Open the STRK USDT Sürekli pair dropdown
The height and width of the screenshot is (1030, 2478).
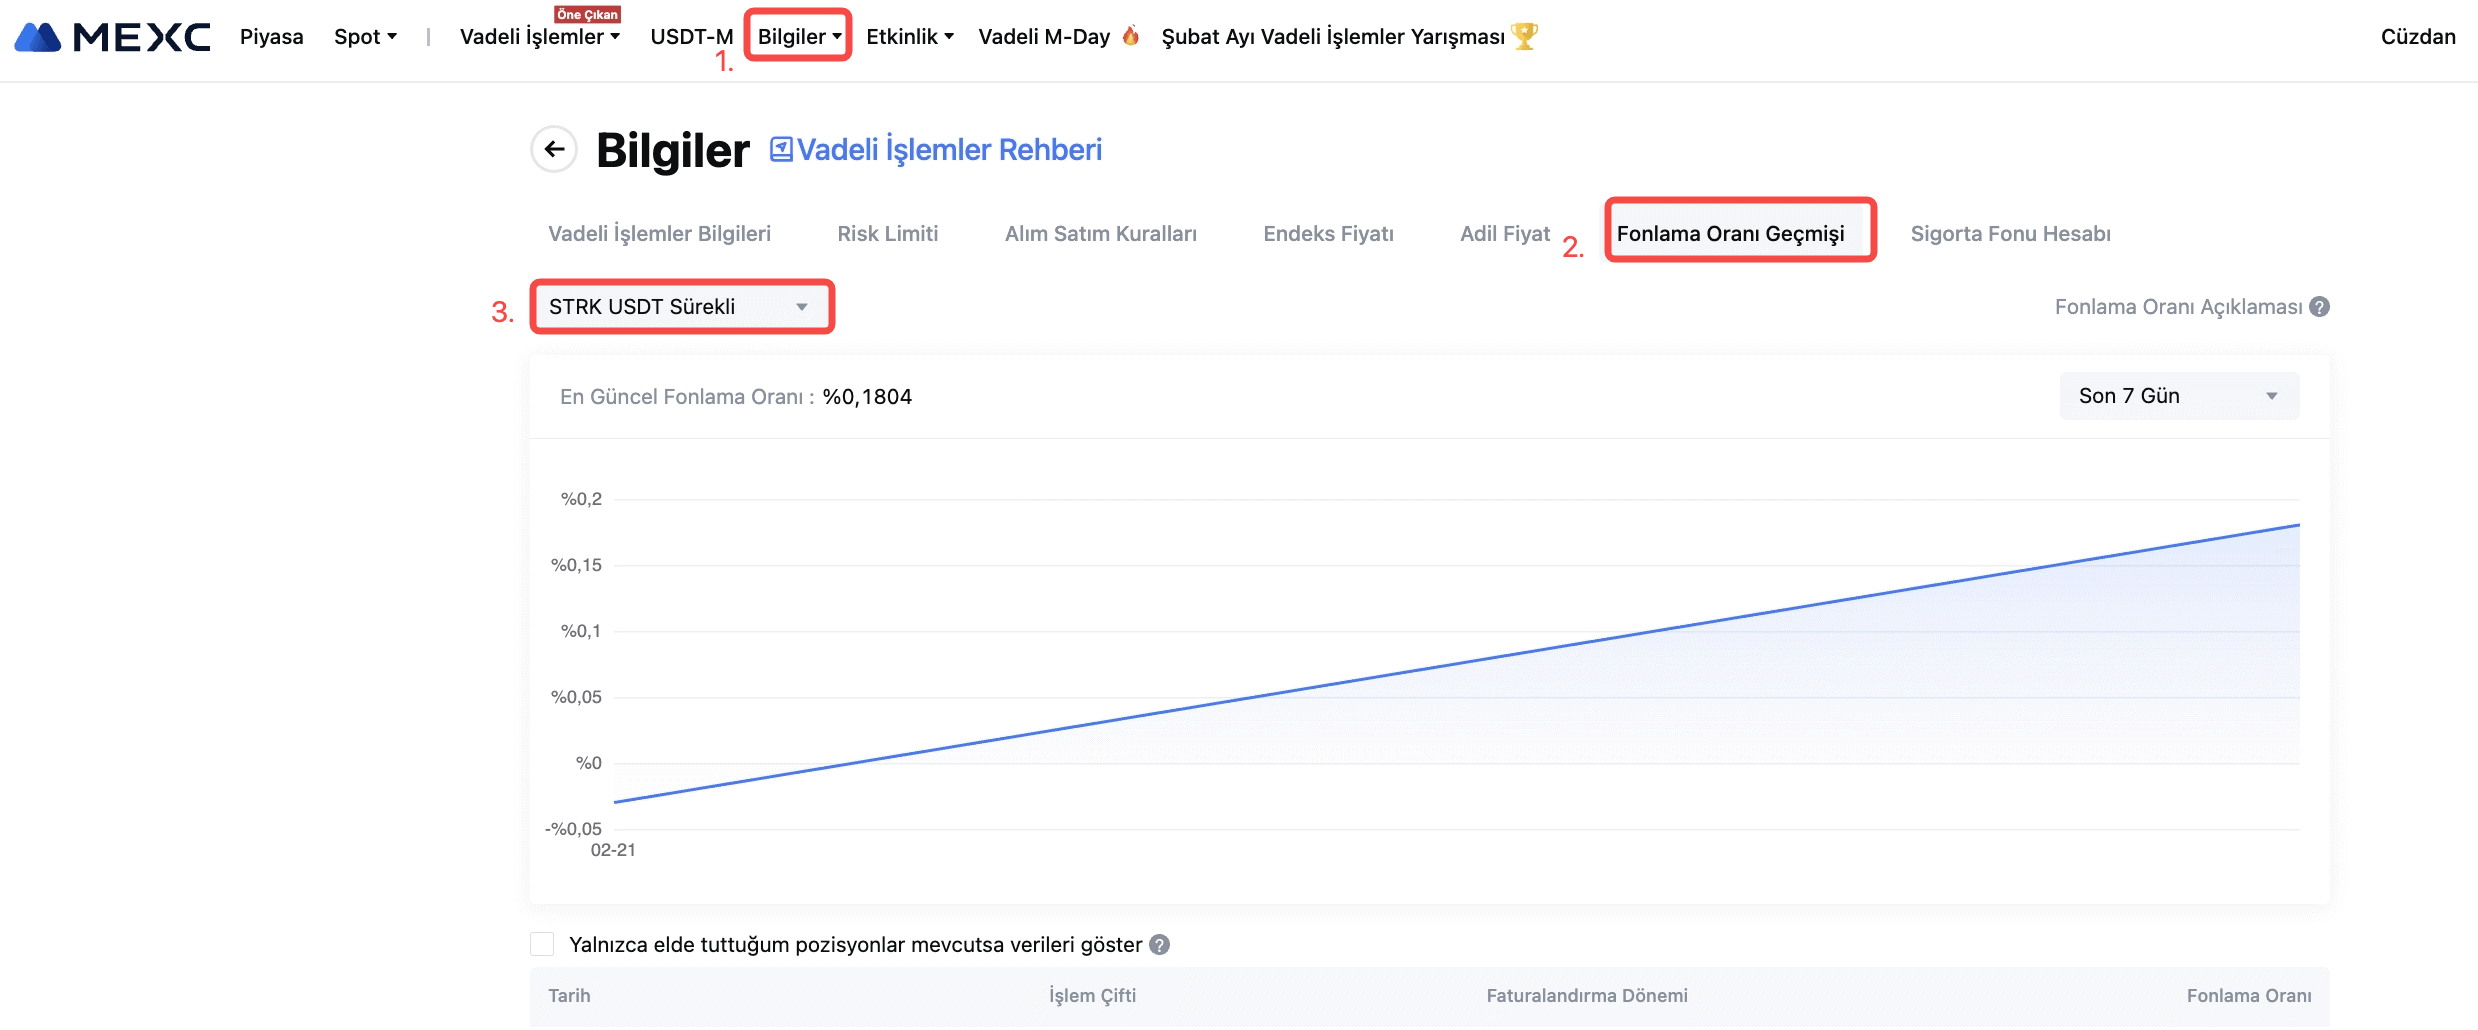click(x=681, y=307)
